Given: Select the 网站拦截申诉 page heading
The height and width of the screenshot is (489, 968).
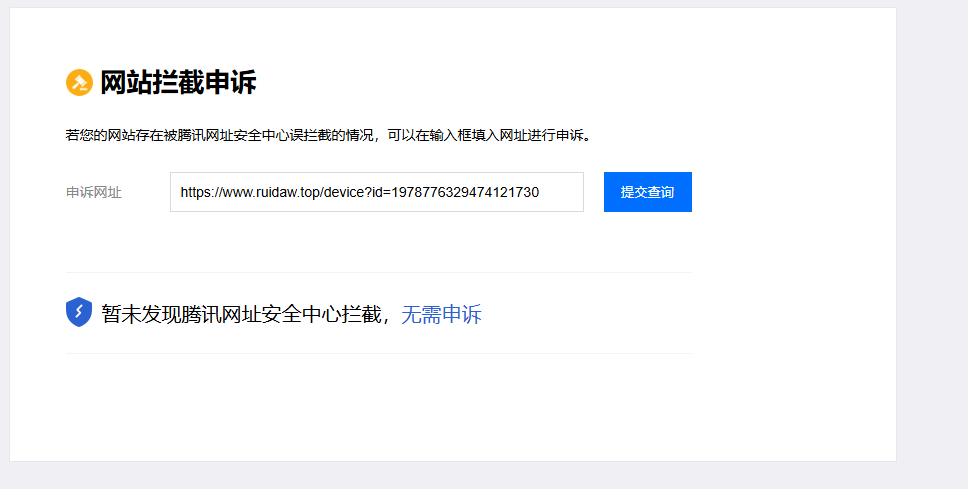Looking at the screenshot, I should click(178, 83).
